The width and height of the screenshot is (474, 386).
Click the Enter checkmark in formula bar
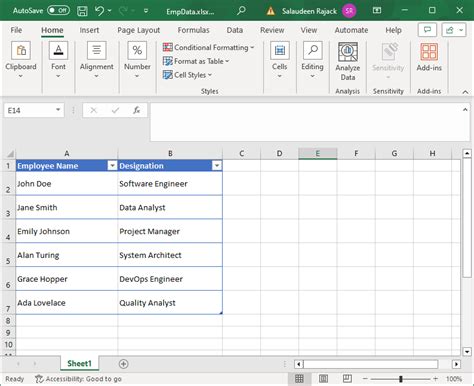[115, 110]
